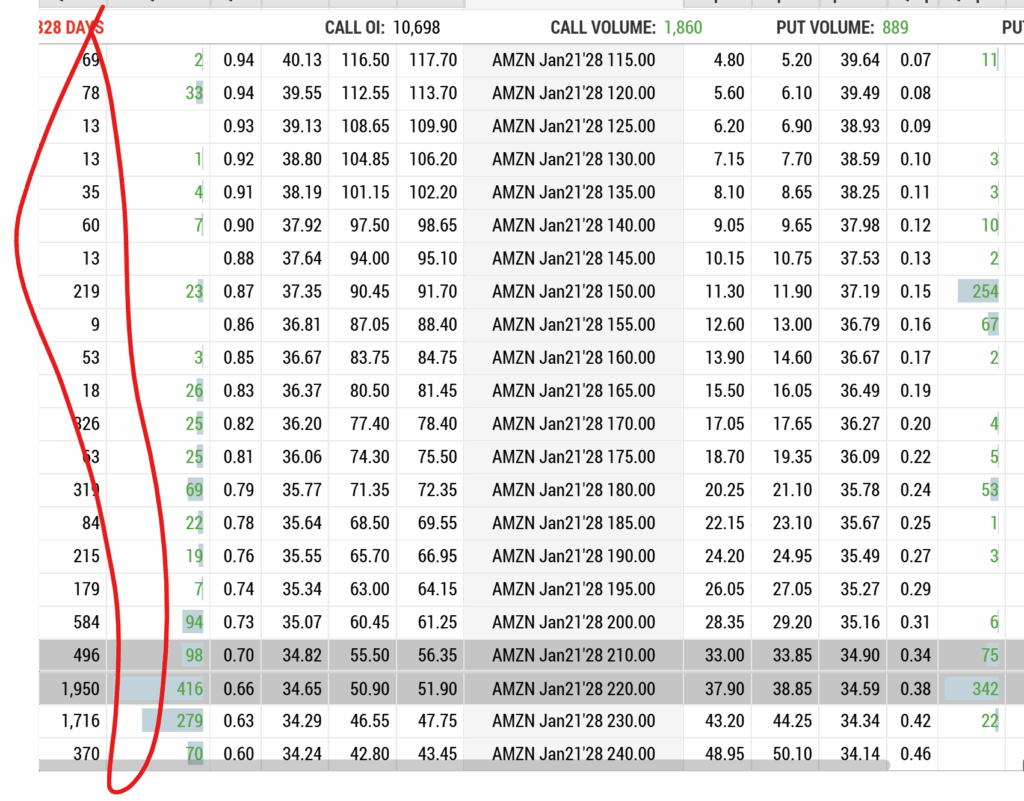Click put volume 254 in the 150.00 row
The width and height of the screenshot is (1024, 801).
(985, 292)
